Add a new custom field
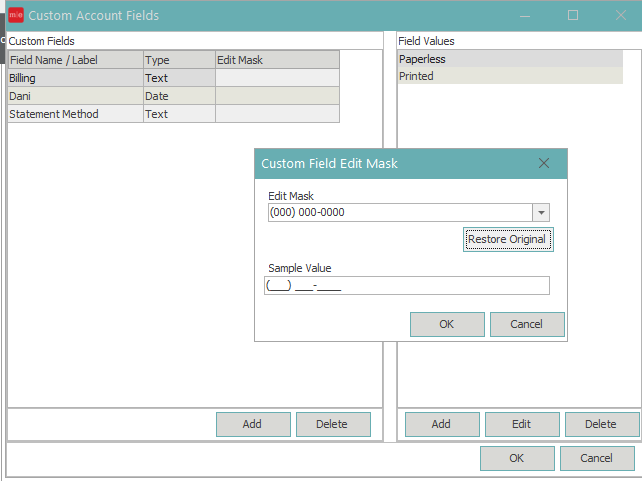 coord(252,424)
